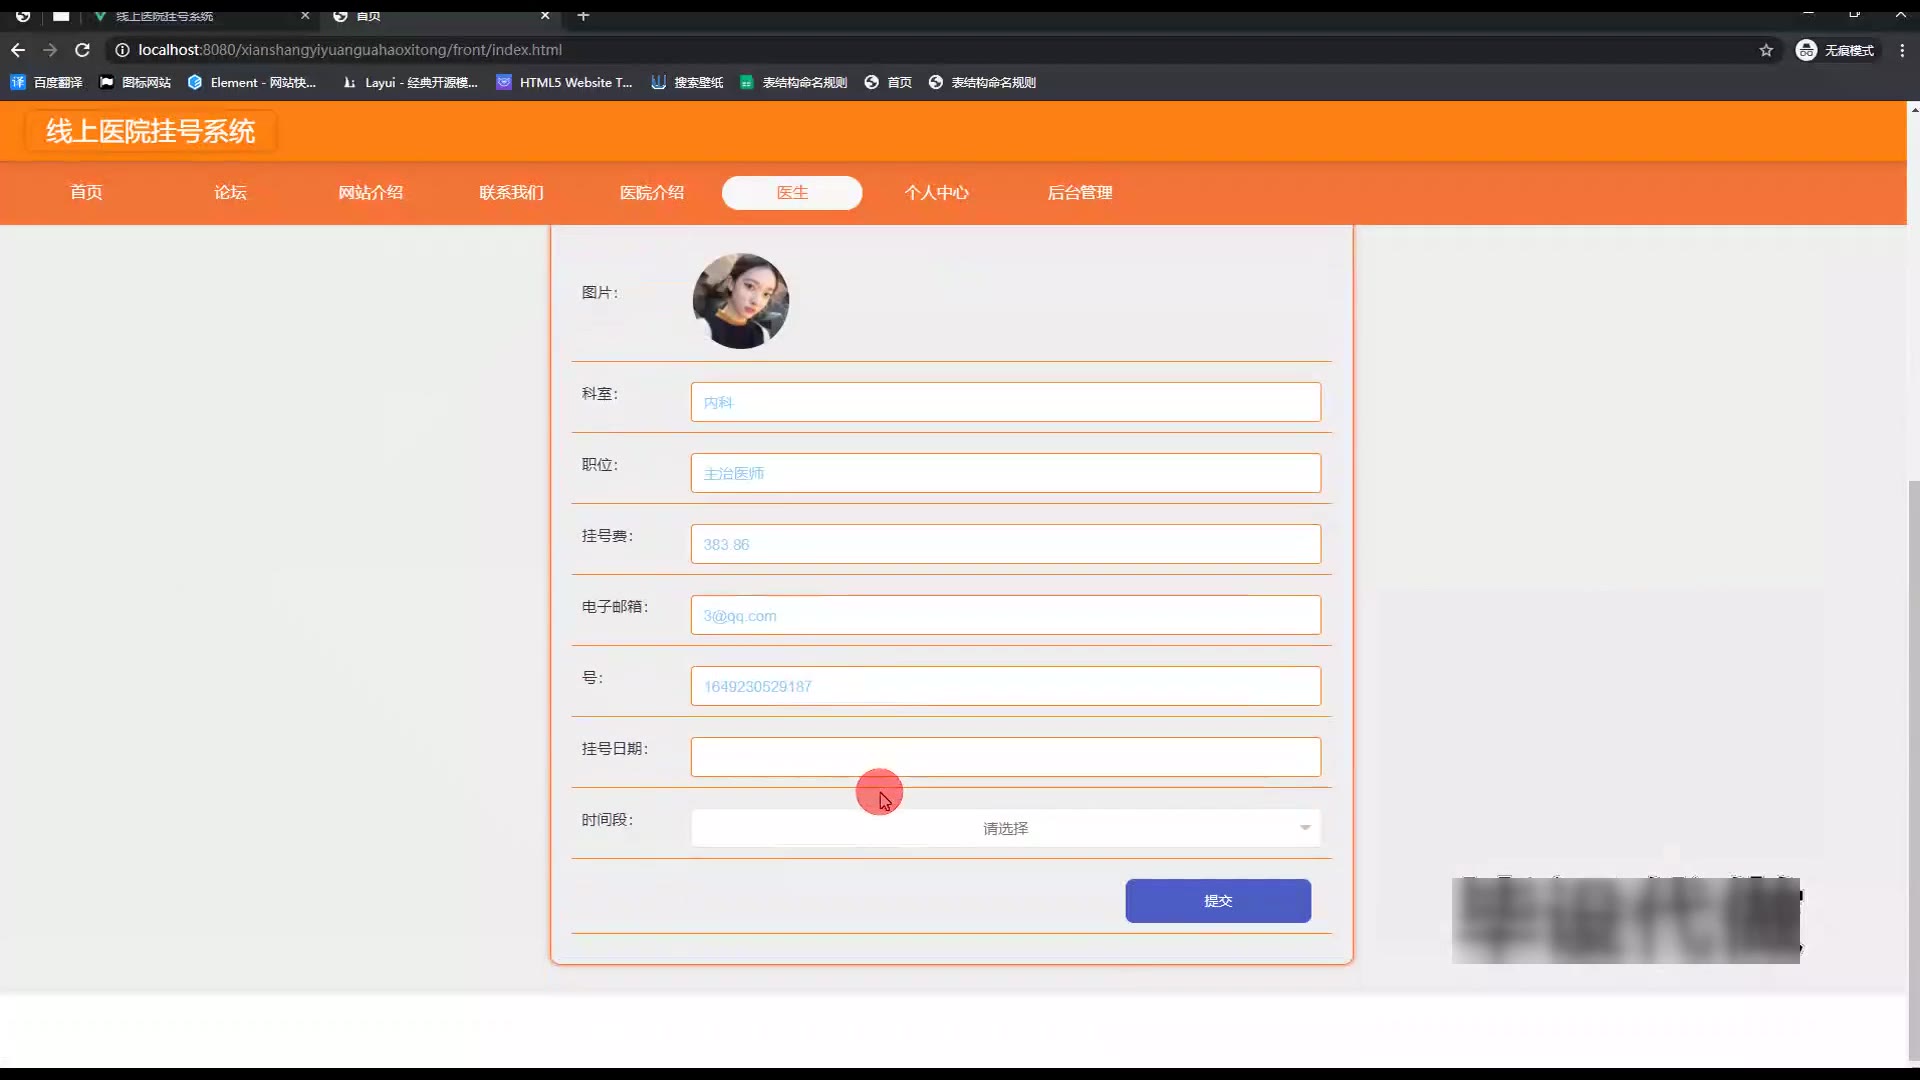The image size is (1920, 1080).
Task: Go to 医院介绍 nav tab
Action: pyautogui.click(x=651, y=192)
